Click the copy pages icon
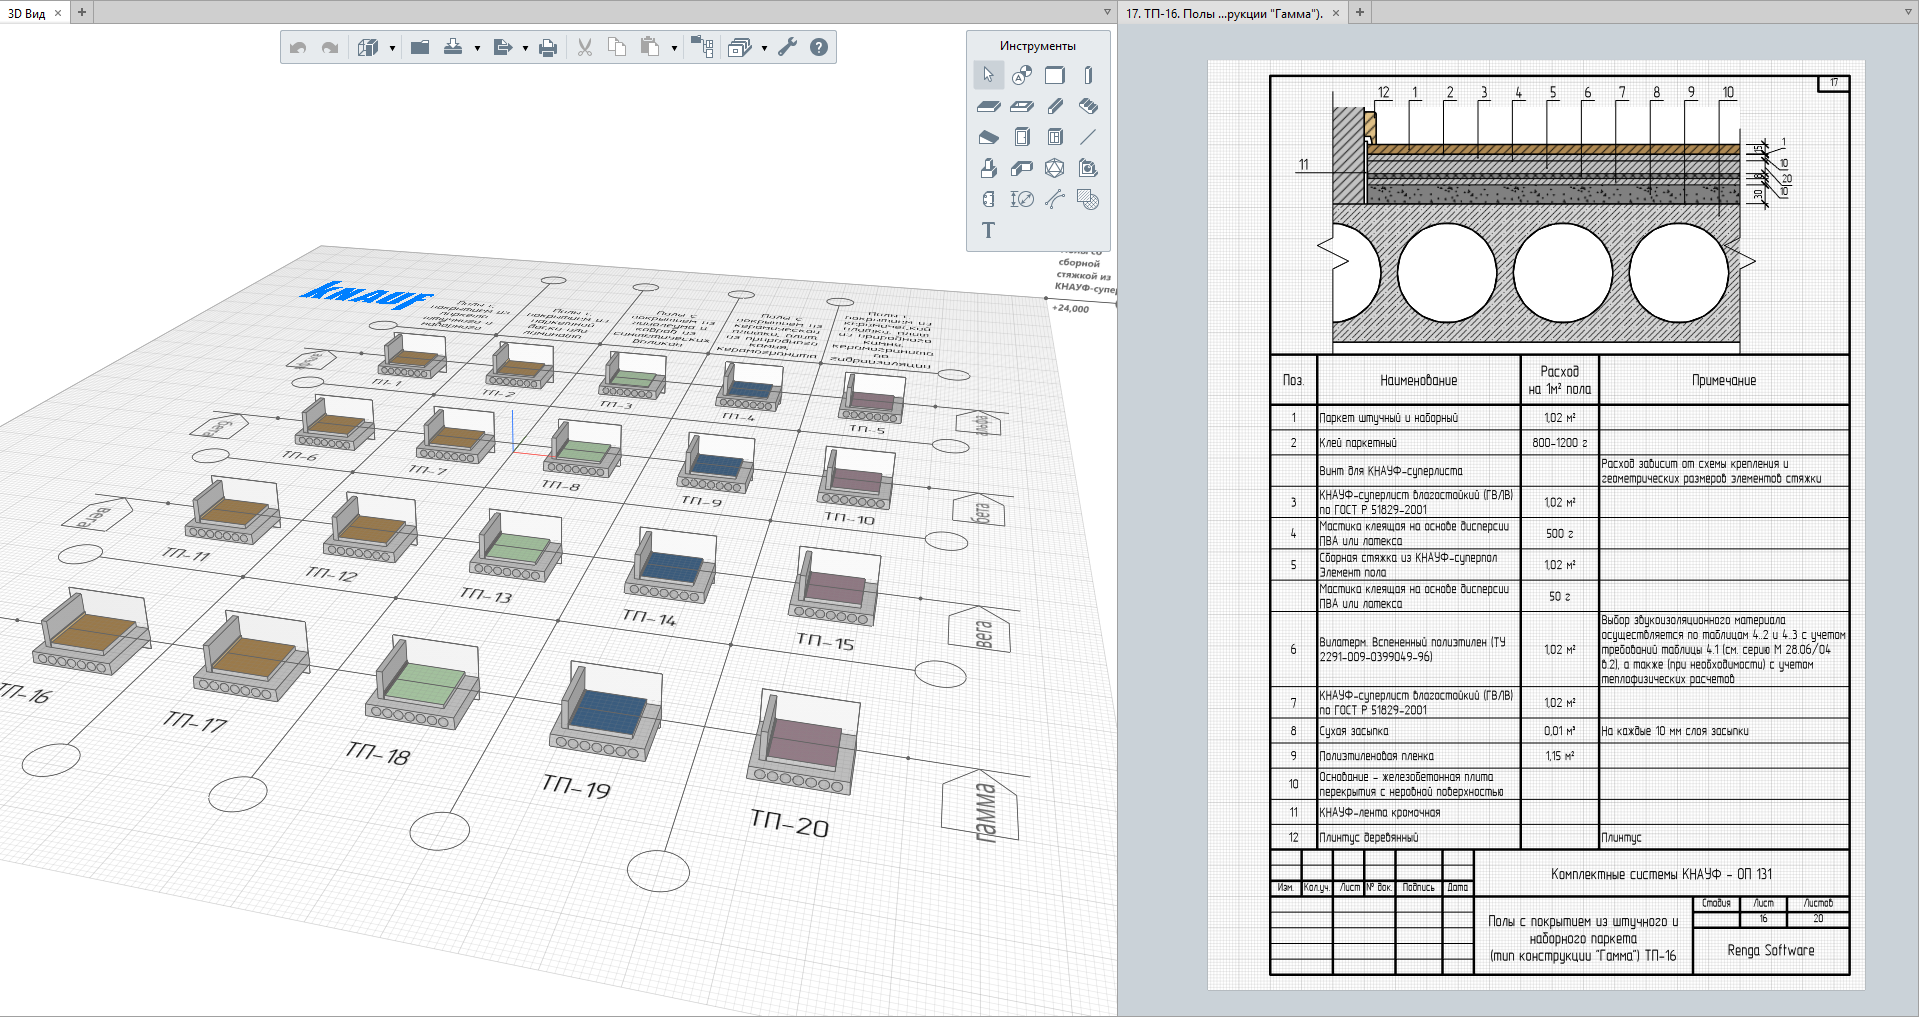 [x=617, y=47]
